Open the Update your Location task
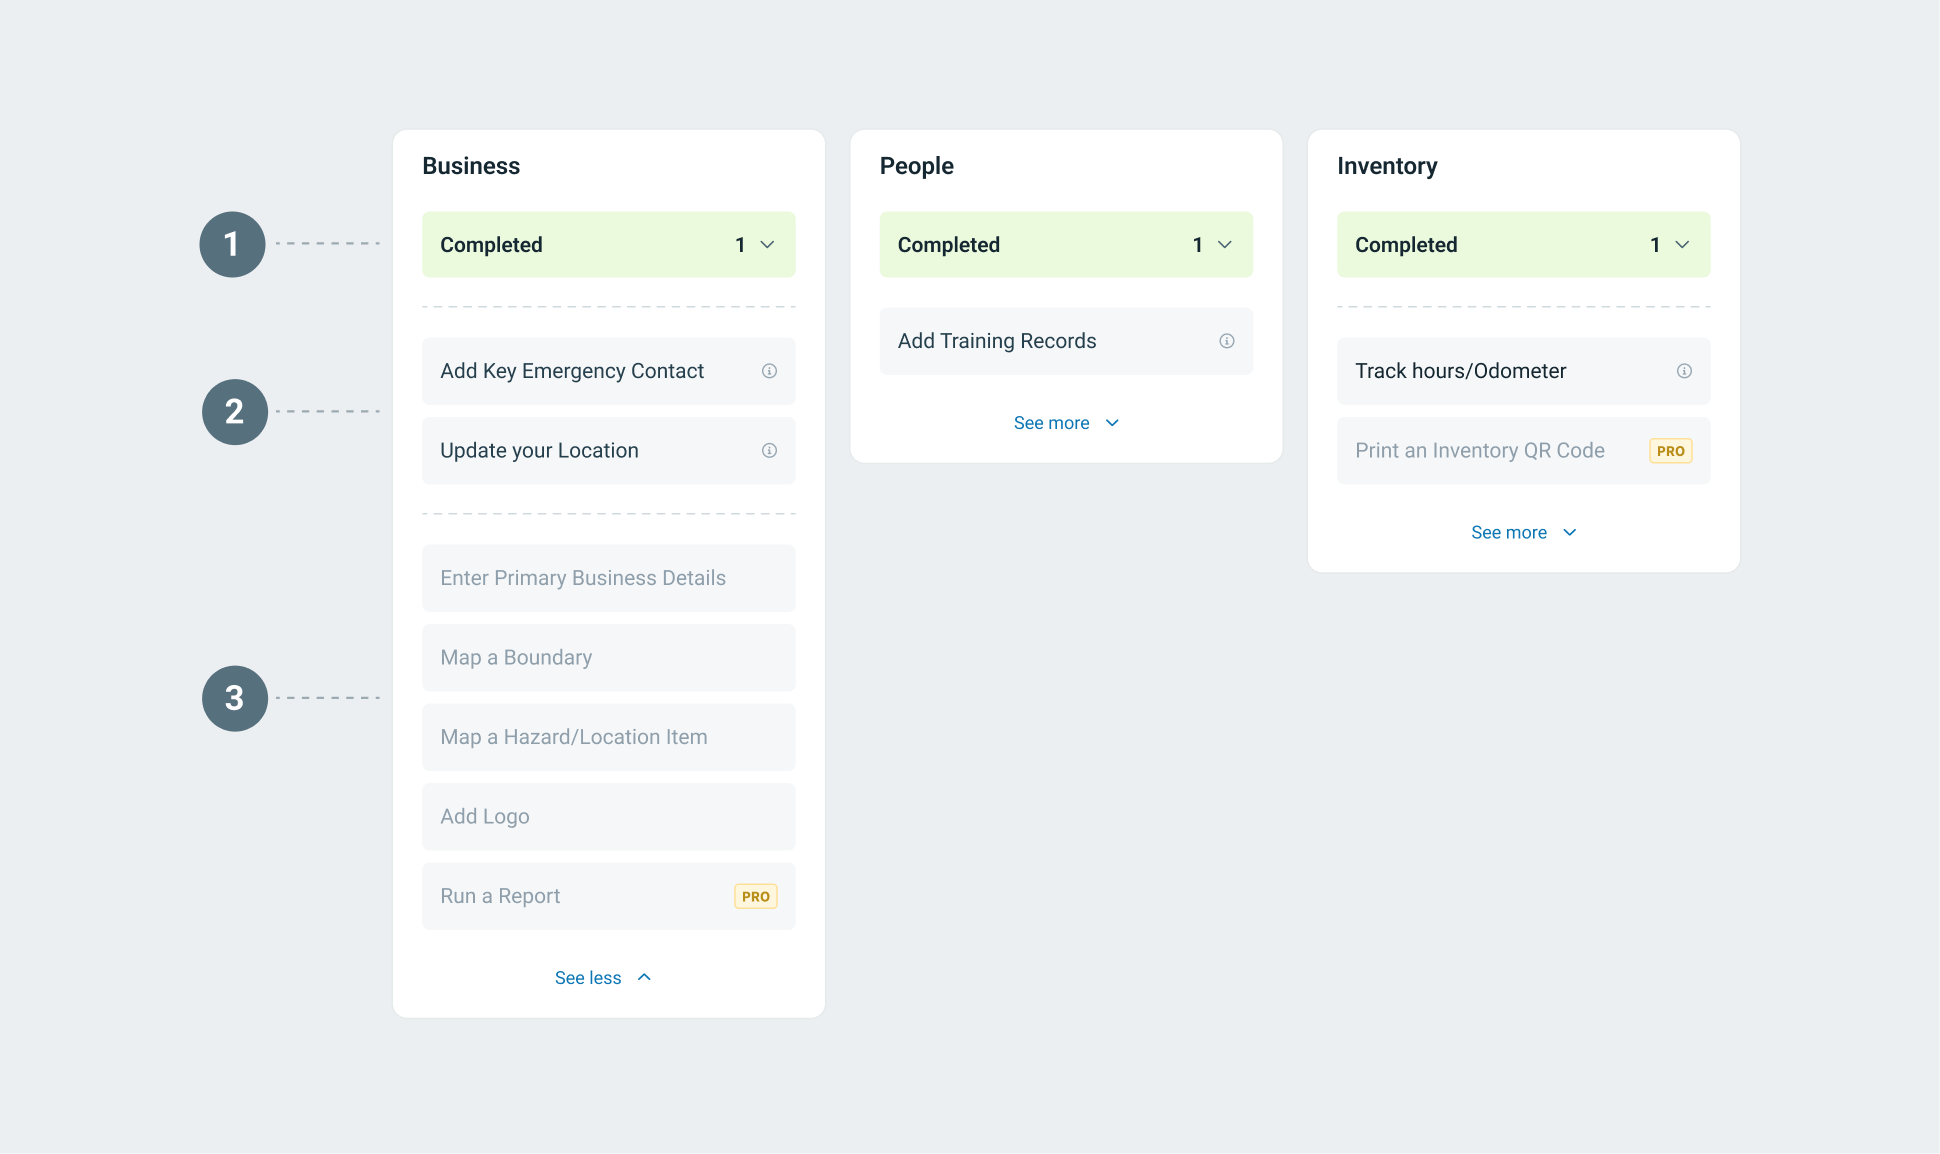Image resolution: width=1940 pixels, height=1154 pixels. point(539,451)
